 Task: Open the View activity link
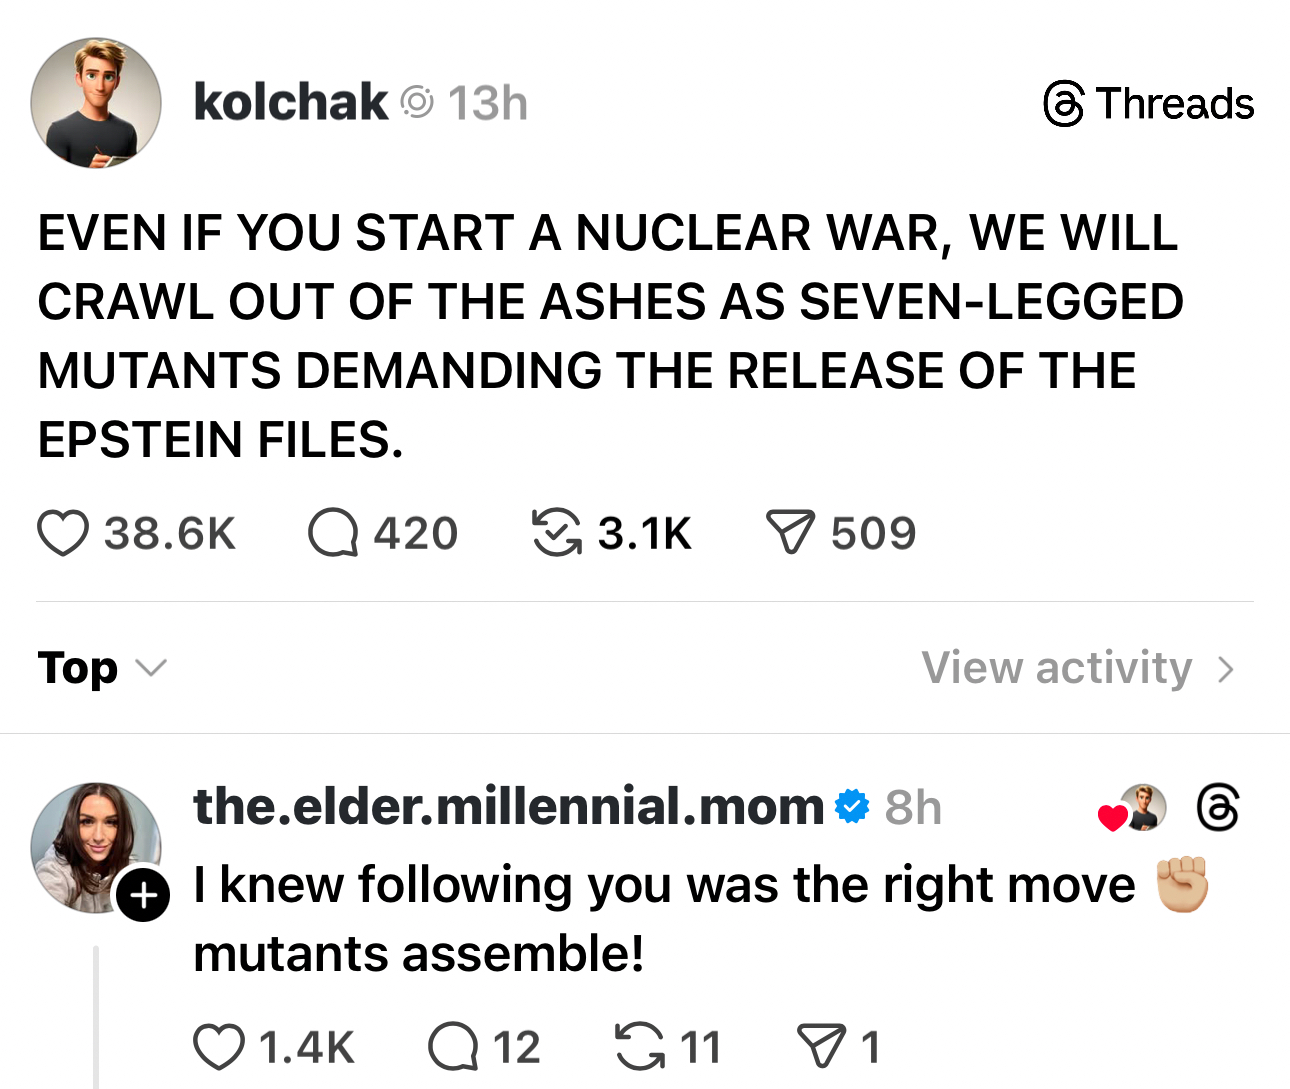1056,668
